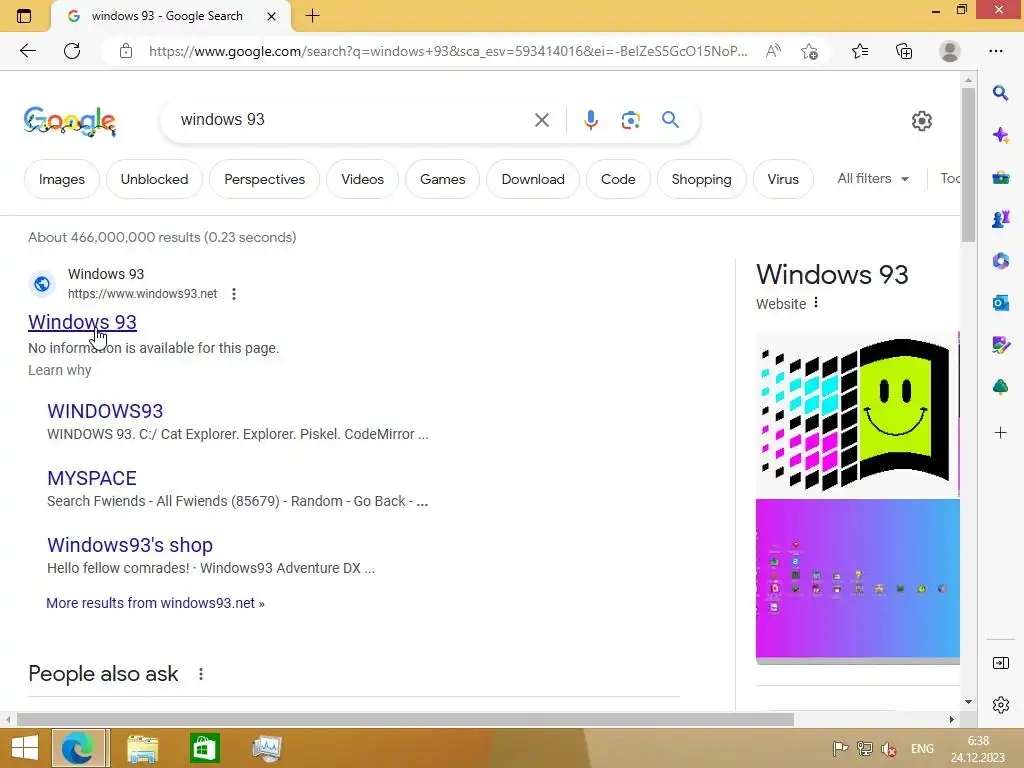Open the WINDOWS93 sitelink
The image size is (1024, 768).
coord(105,411)
